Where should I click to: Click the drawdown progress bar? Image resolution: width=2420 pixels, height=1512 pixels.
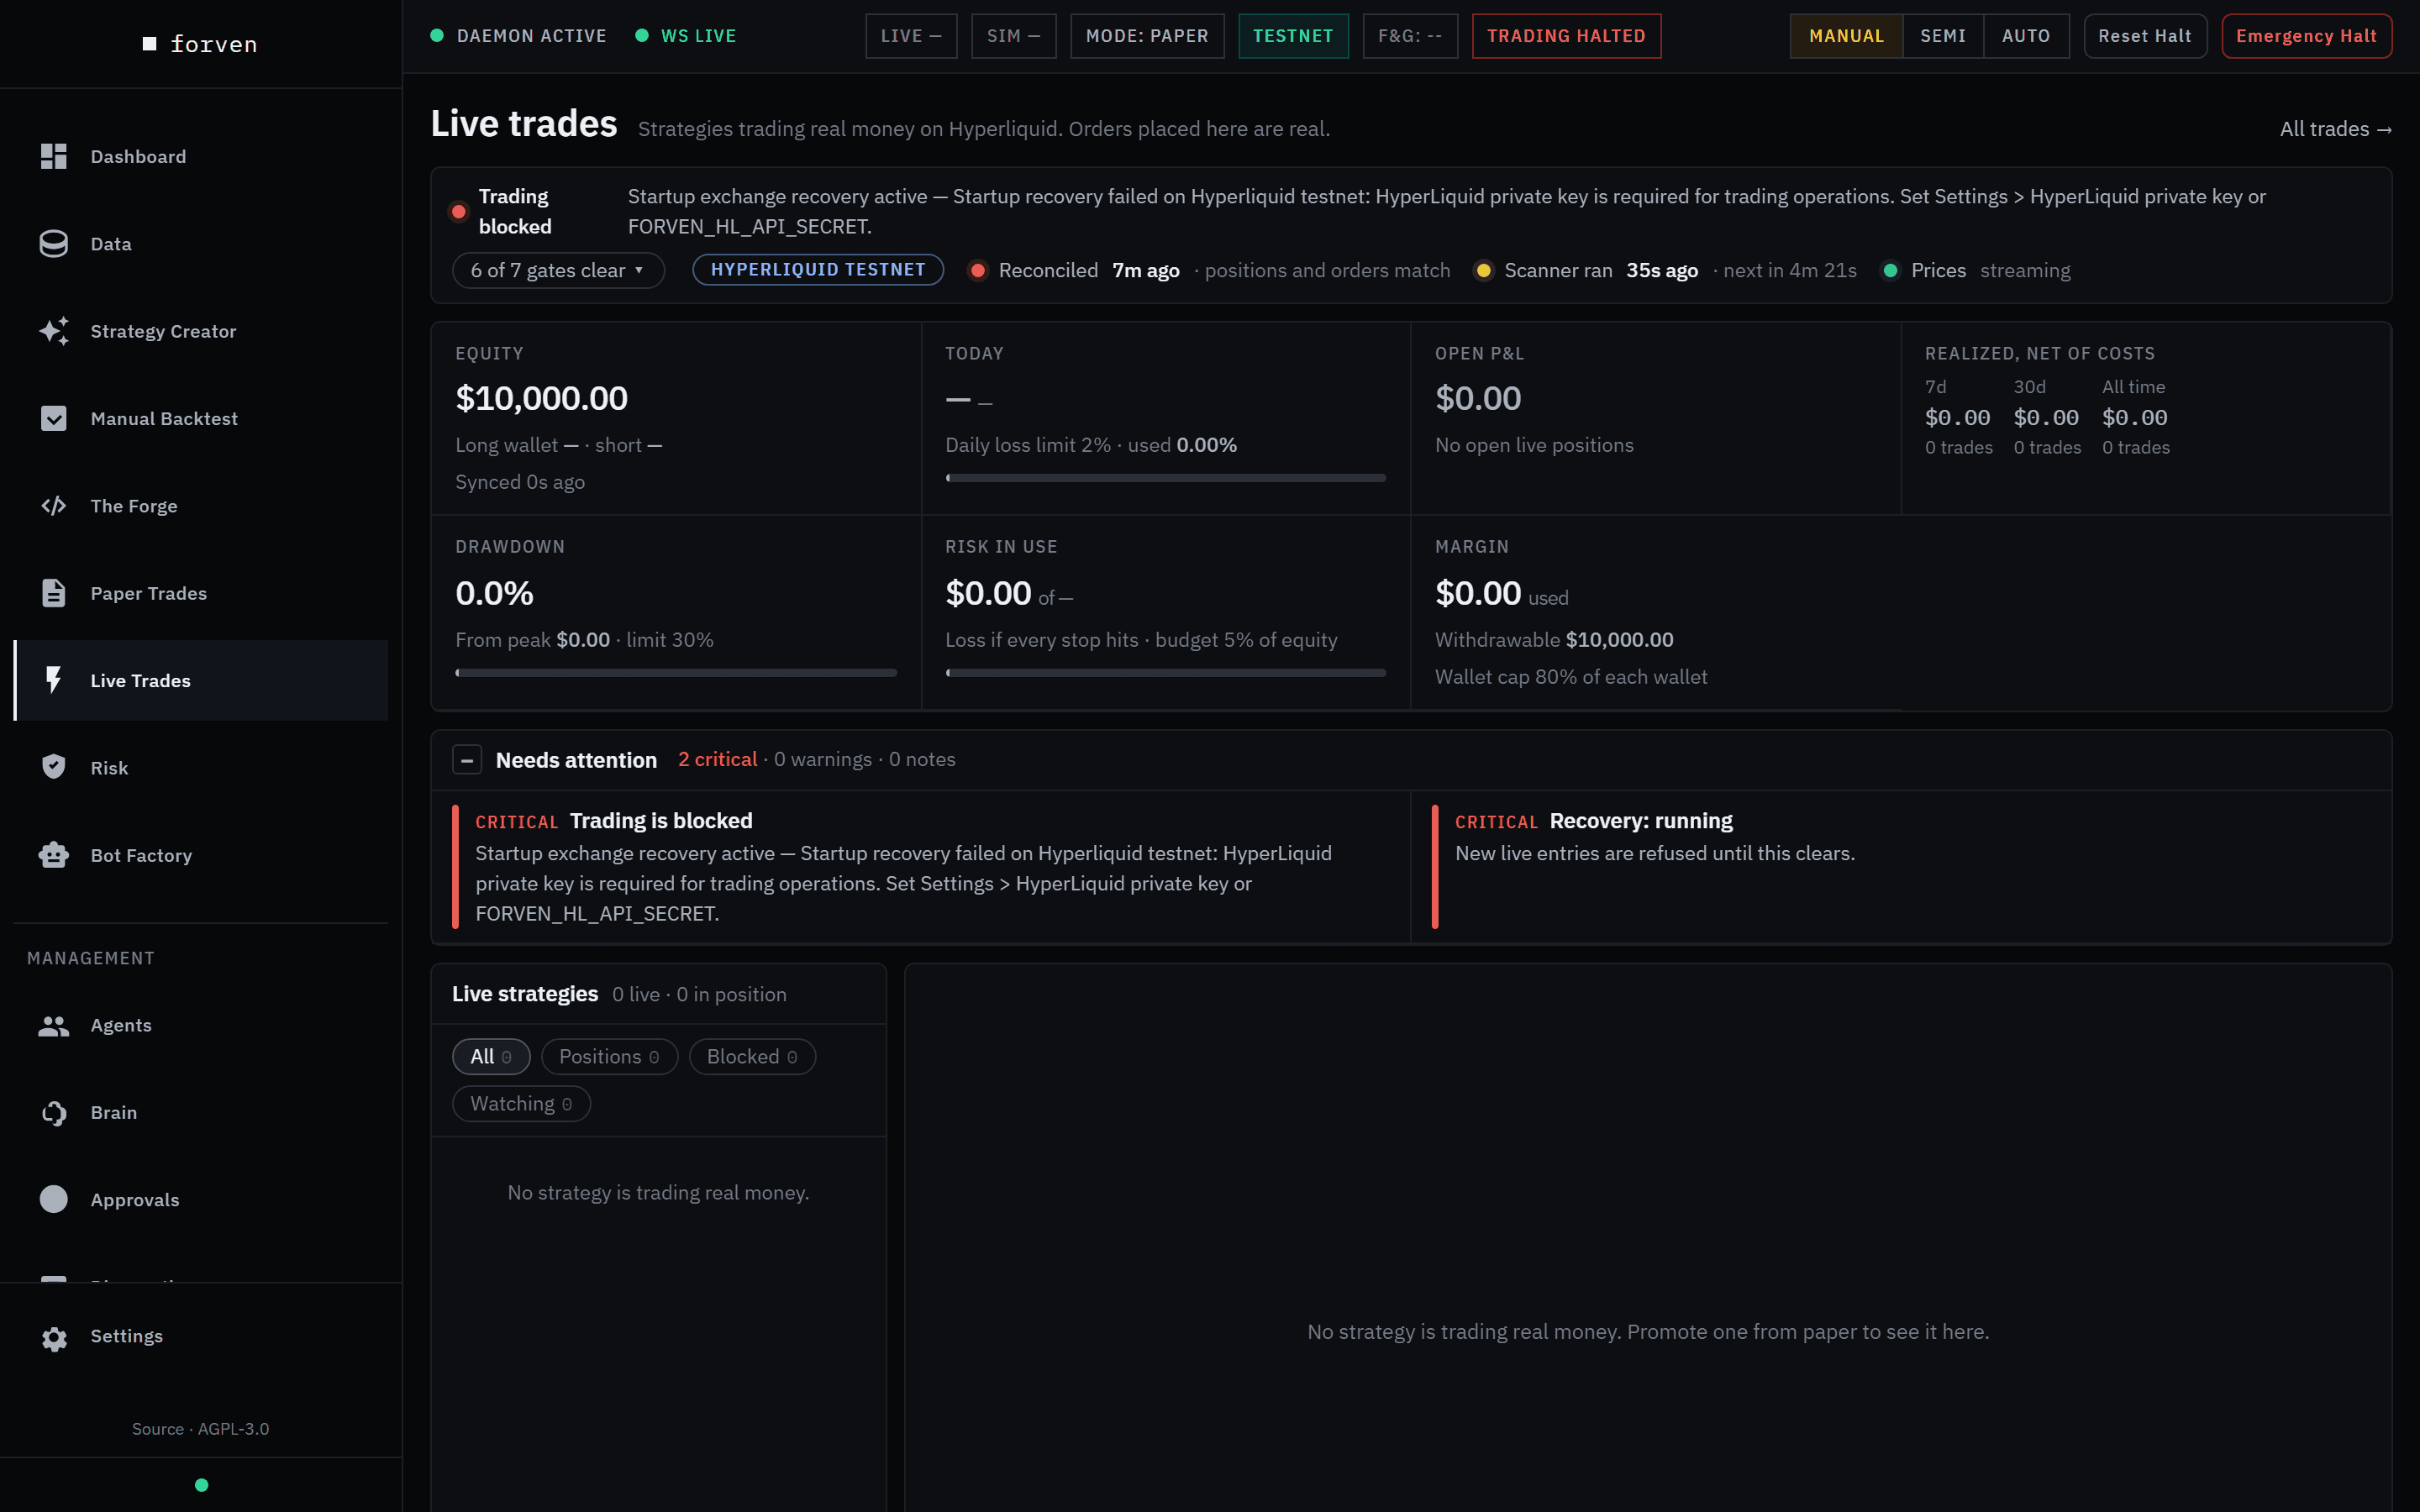tap(676, 673)
